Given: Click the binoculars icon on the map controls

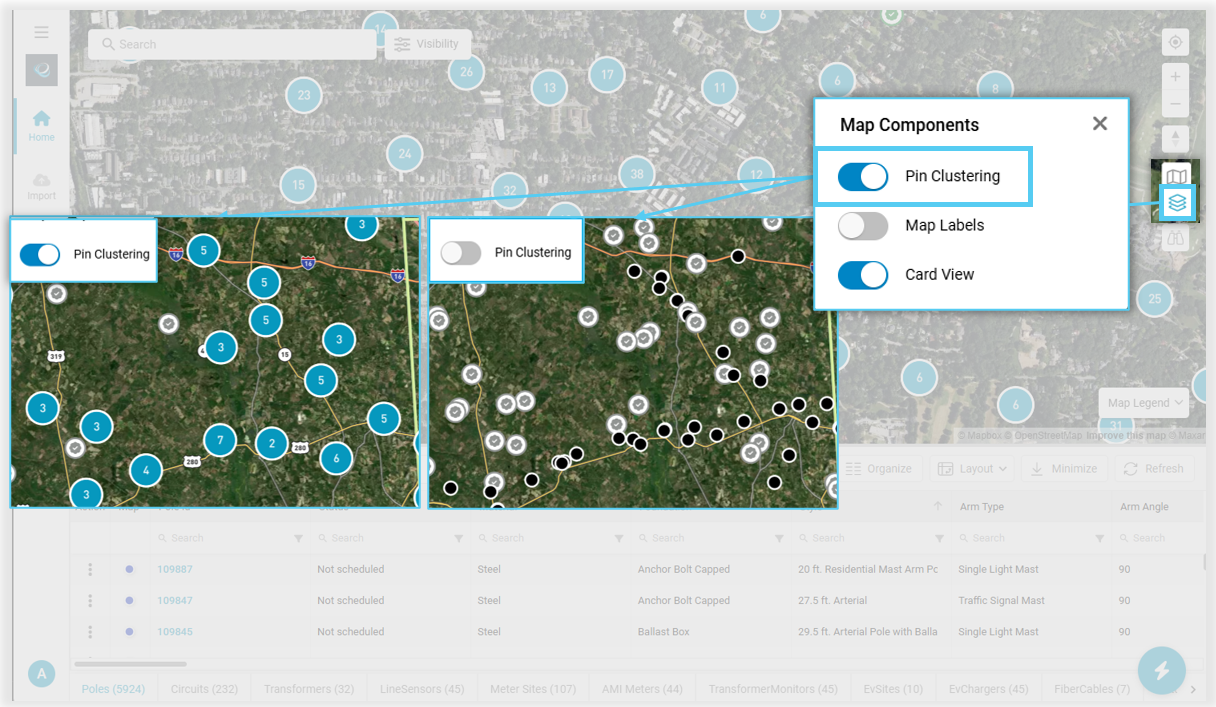Looking at the screenshot, I should (x=1176, y=238).
